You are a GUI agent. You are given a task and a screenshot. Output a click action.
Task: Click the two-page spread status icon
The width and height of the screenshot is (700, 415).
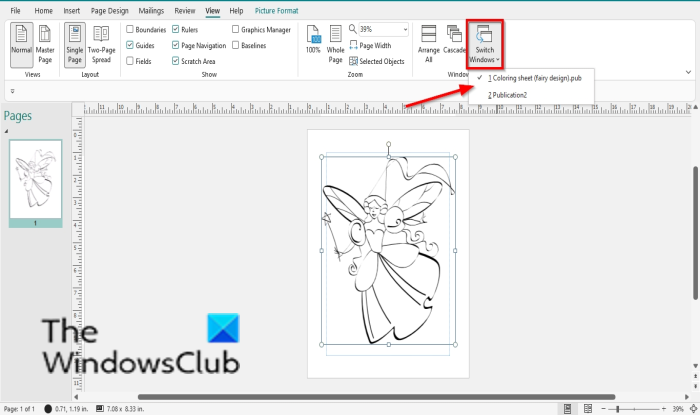point(588,409)
